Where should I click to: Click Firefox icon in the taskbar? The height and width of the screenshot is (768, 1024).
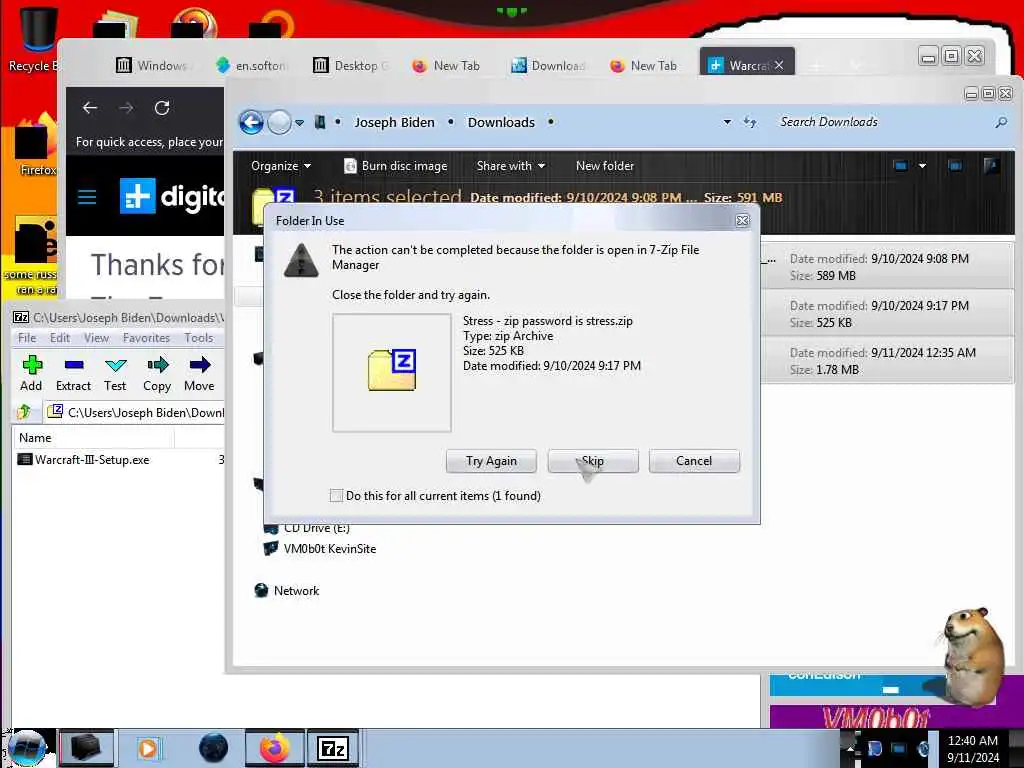(275, 748)
